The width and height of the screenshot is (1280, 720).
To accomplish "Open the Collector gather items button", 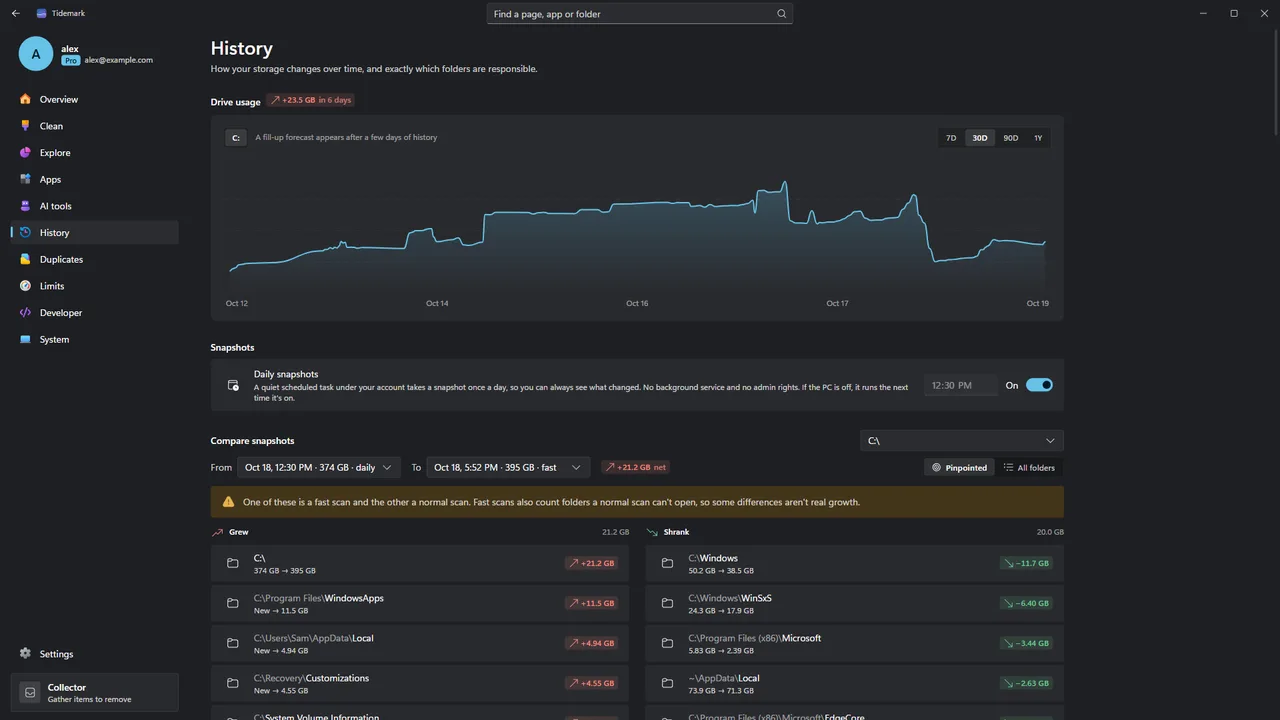I will click(95, 693).
